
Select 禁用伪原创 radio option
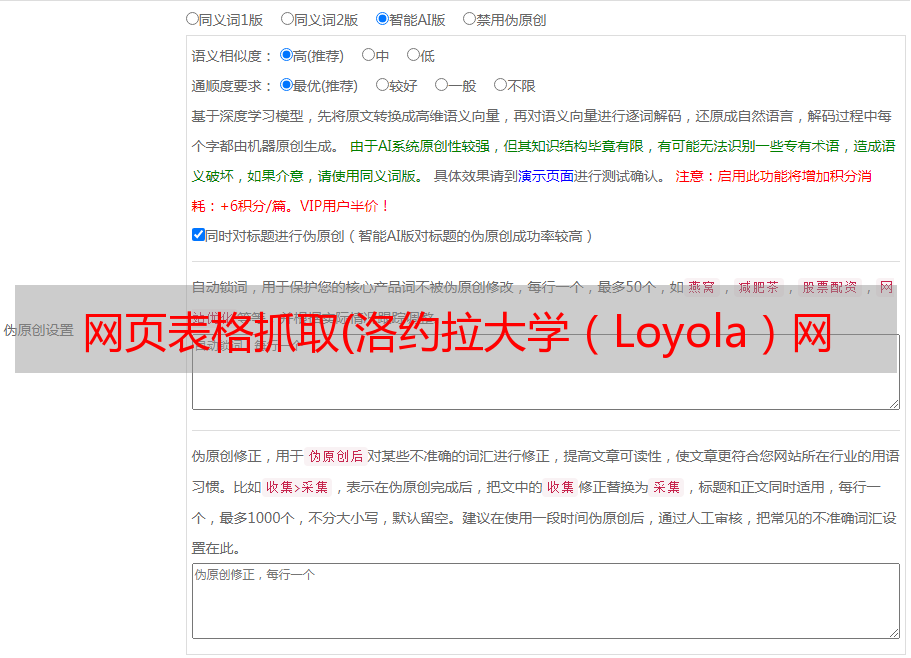click(469, 19)
